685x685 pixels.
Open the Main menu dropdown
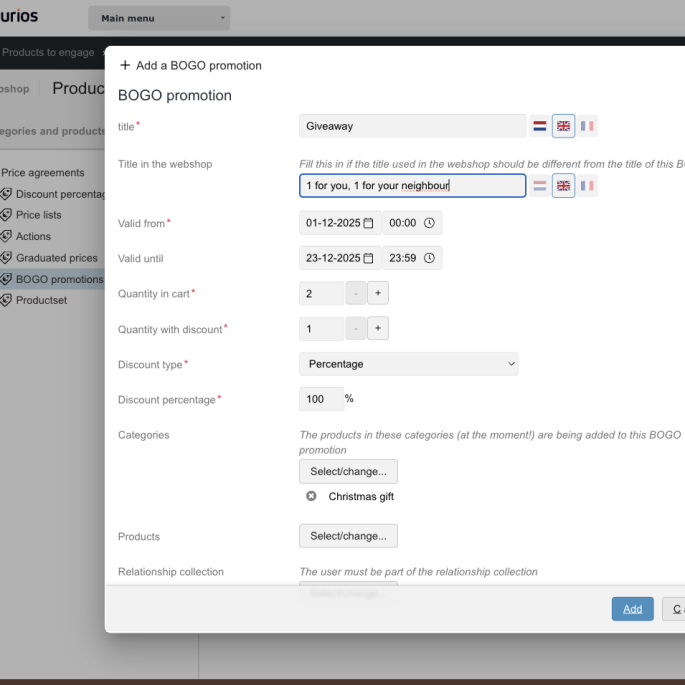pos(159,18)
